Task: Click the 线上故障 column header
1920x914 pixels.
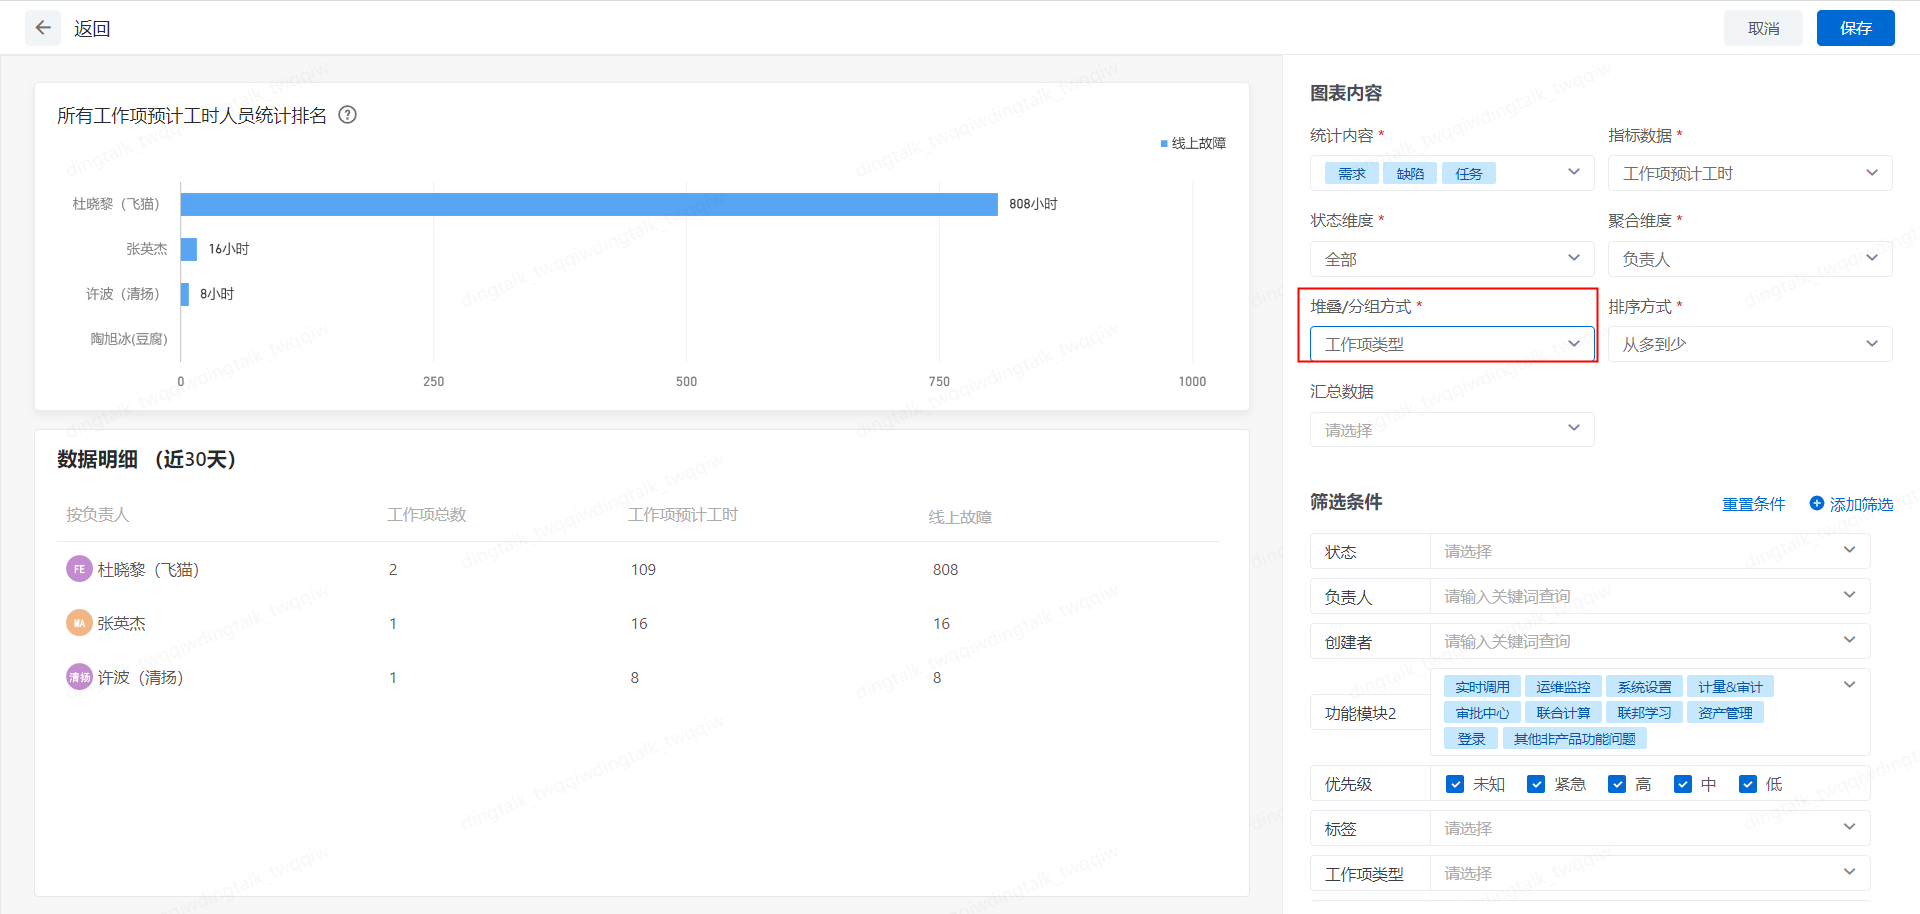Action: click(x=960, y=517)
